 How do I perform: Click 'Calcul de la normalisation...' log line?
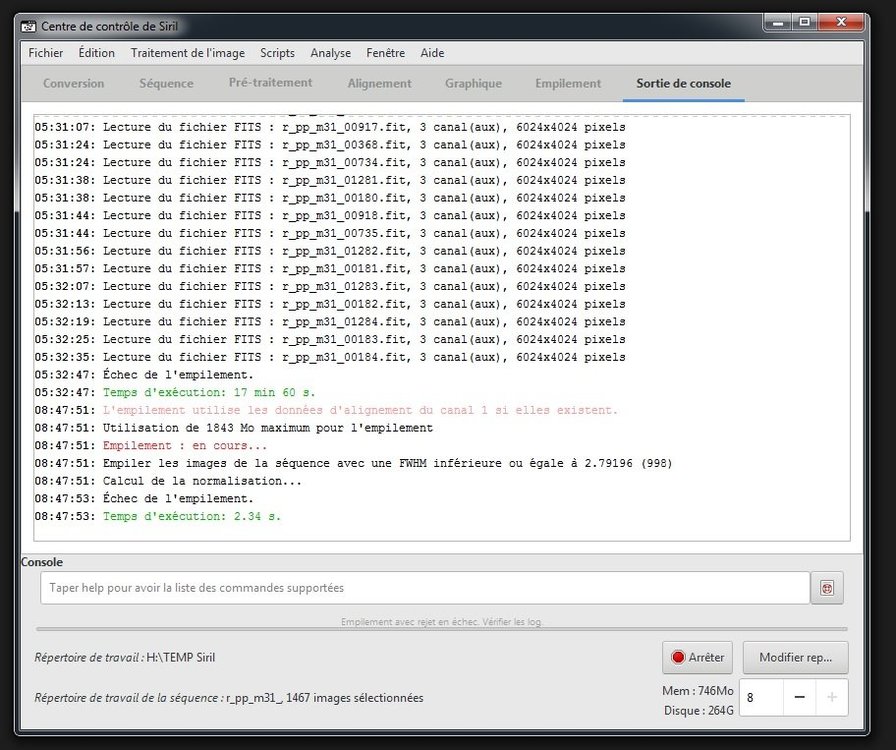(x=167, y=481)
